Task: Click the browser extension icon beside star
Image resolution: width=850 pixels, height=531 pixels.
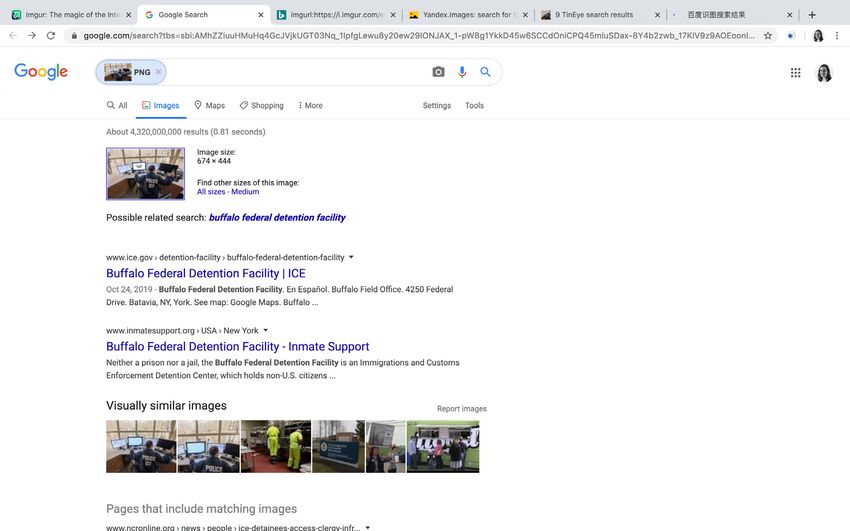Action: (791, 36)
